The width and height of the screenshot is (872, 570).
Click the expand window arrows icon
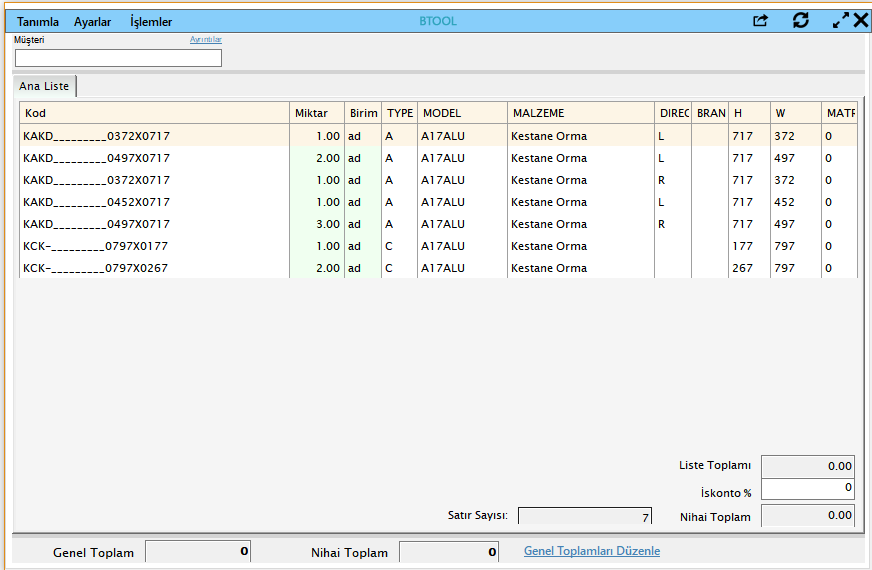point(840,21)
